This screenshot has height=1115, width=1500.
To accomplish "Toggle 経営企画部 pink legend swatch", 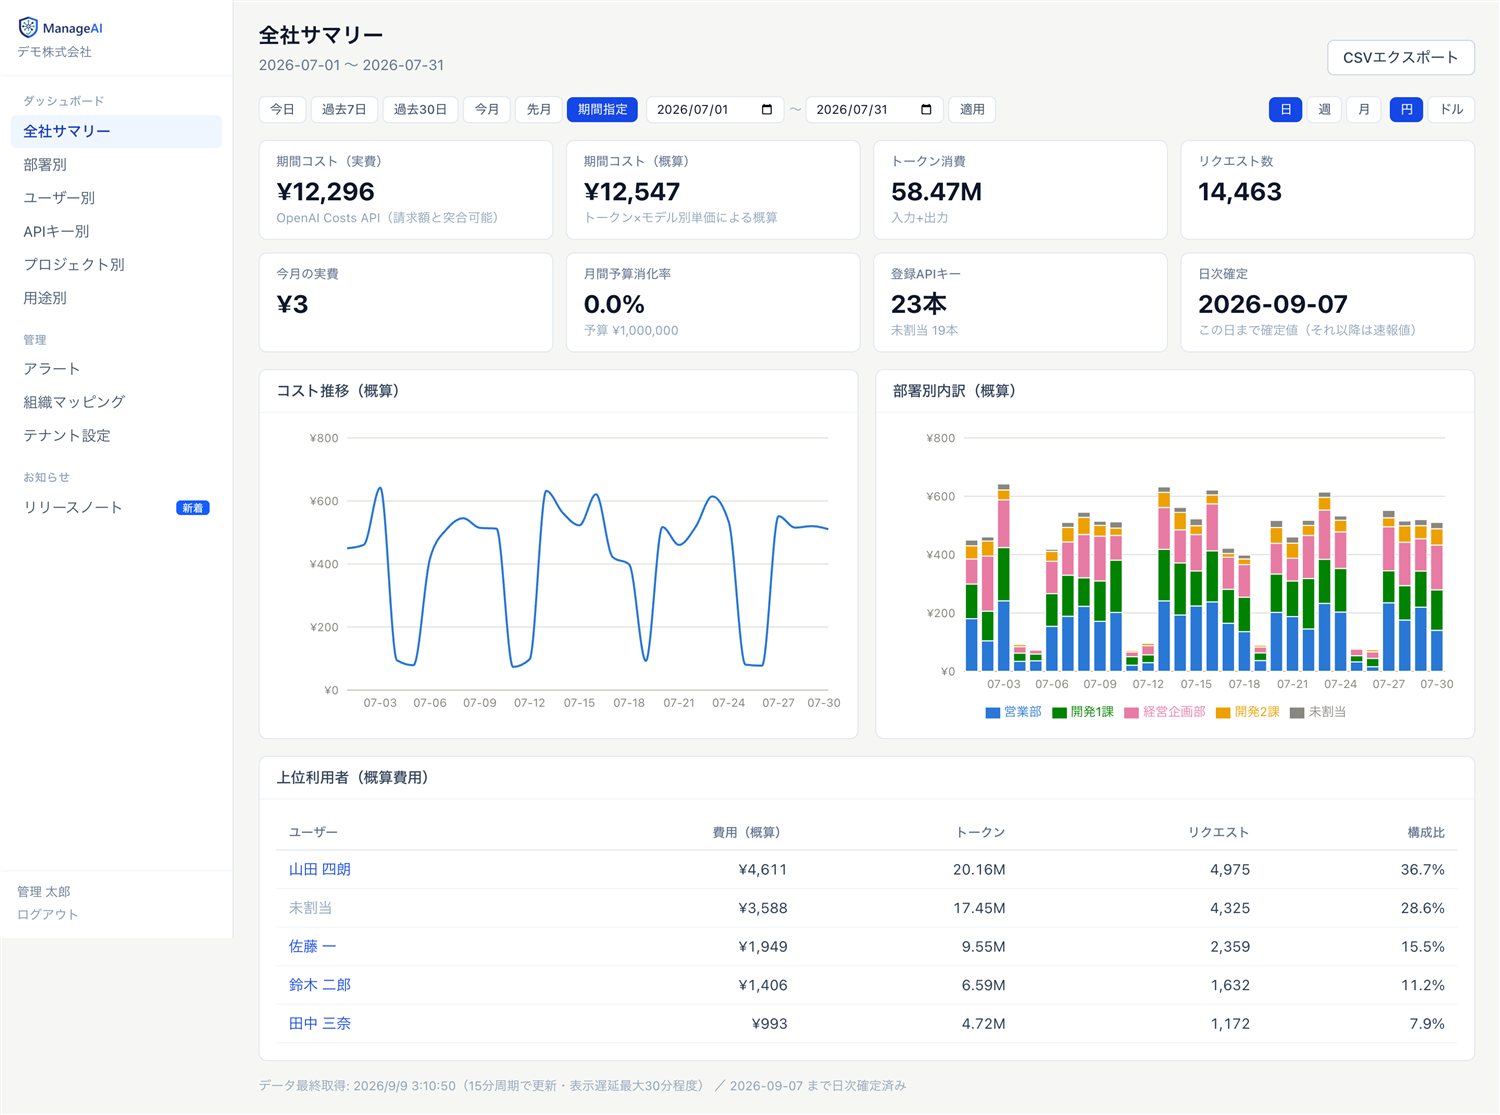I will [x=1131, y=713].
